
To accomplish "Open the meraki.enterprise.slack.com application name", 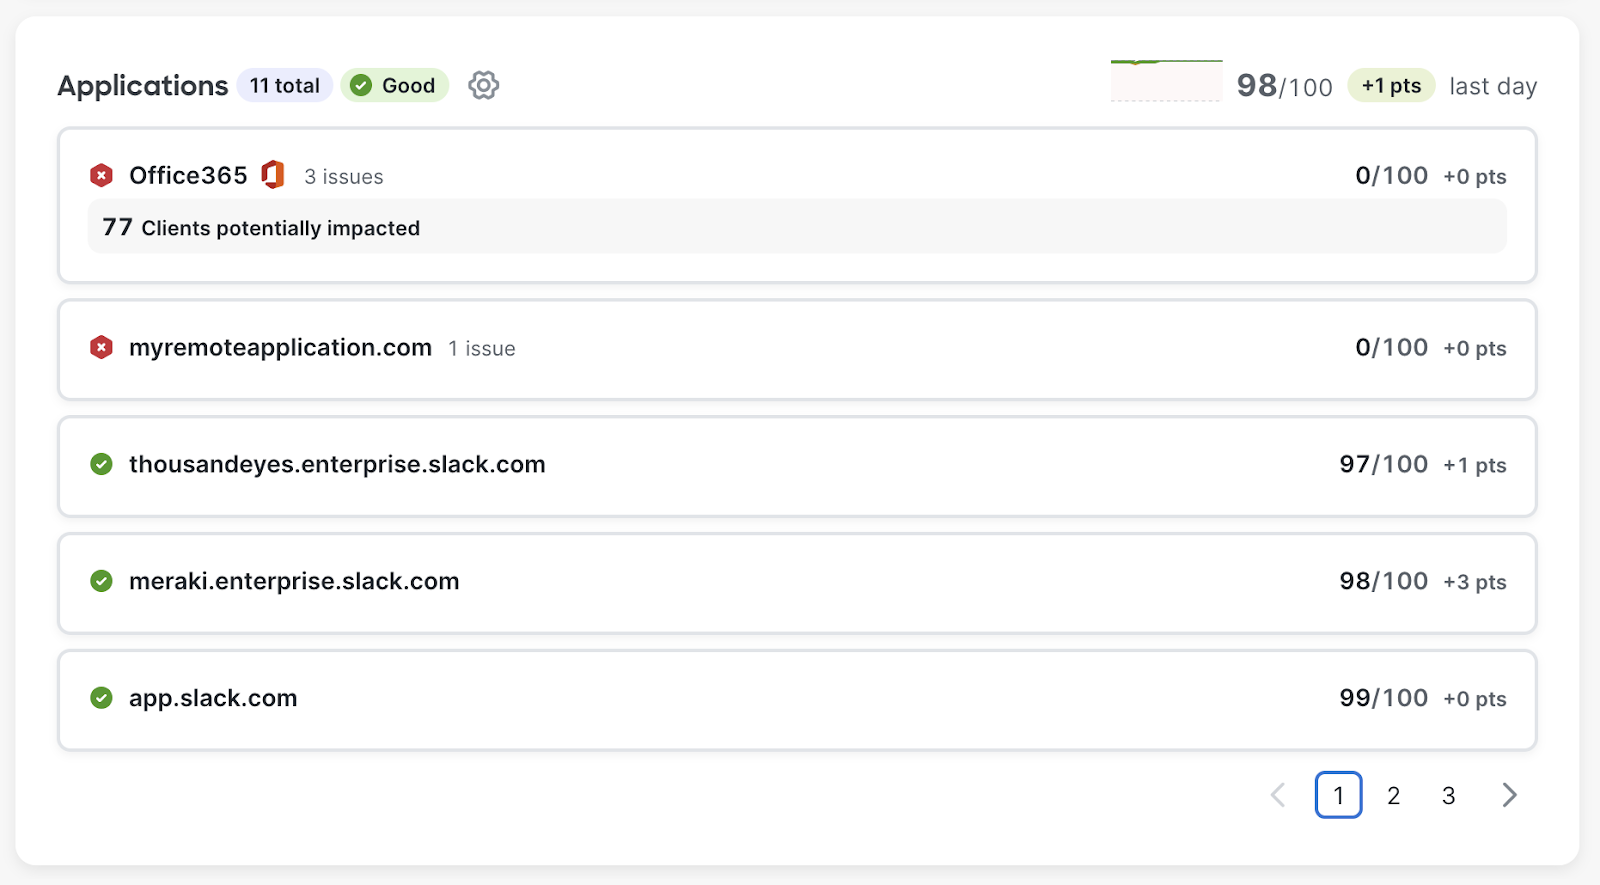I will click(x=294, y=581).
